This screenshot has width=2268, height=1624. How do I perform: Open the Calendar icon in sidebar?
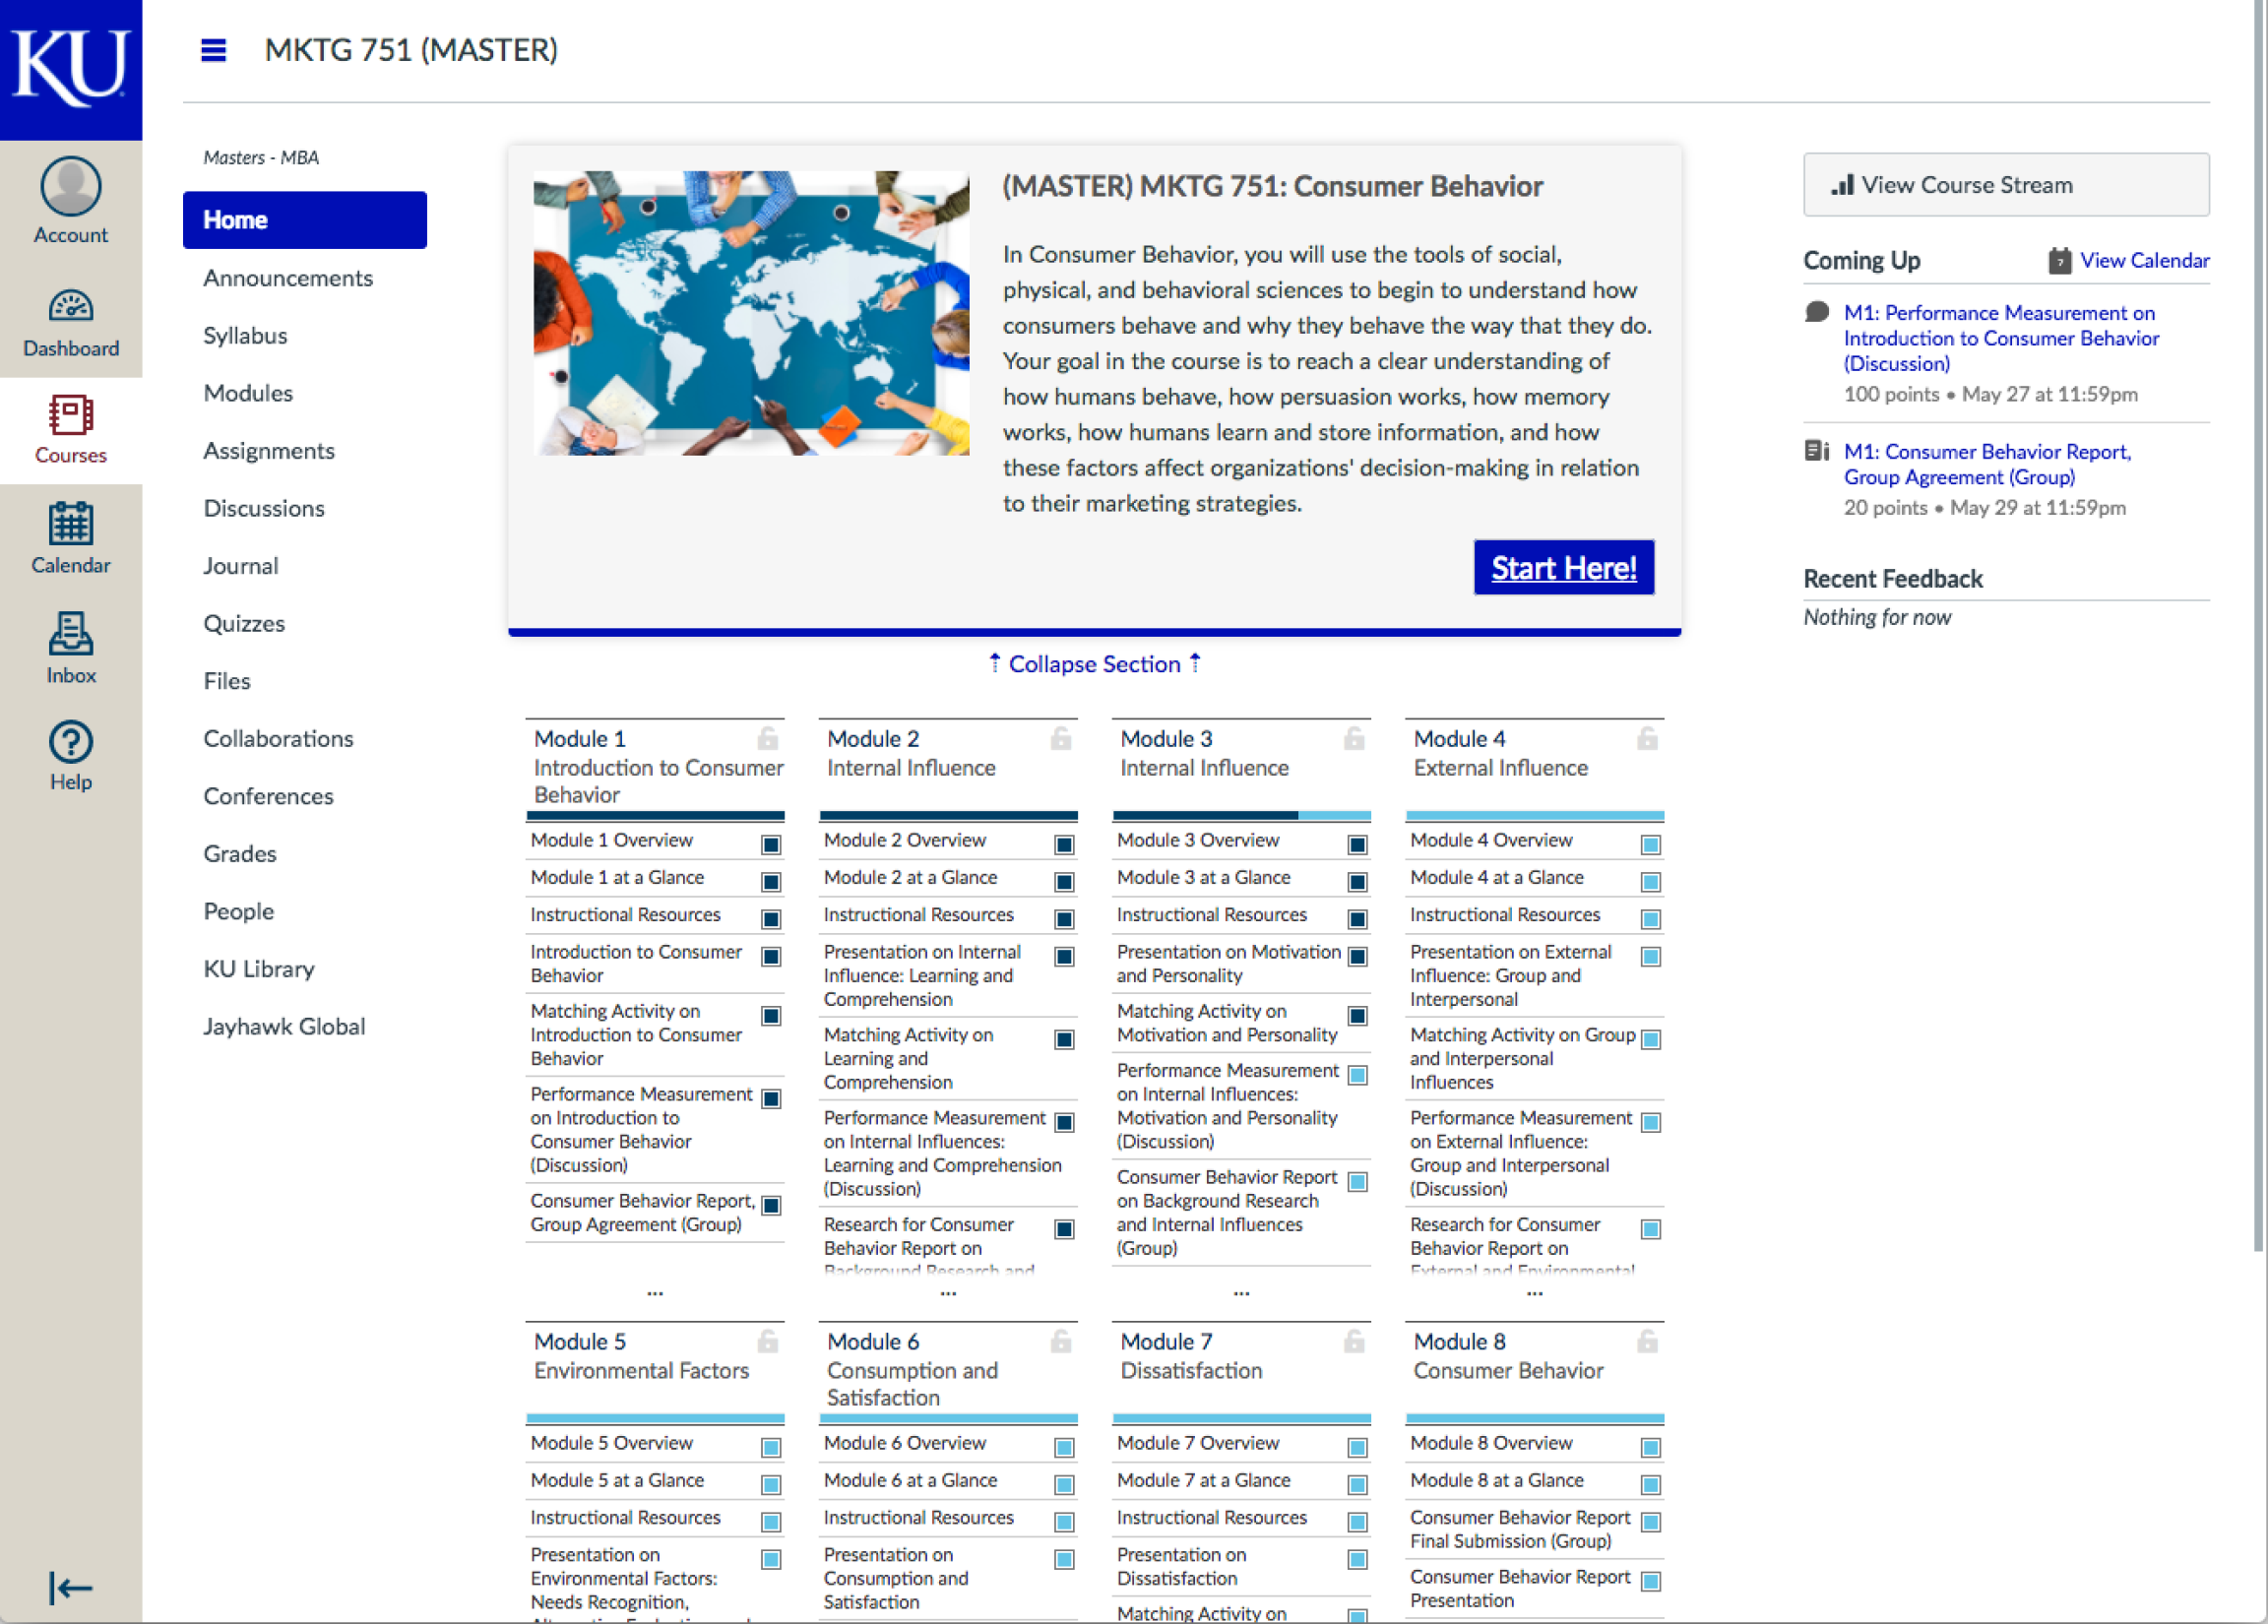pyautogui.click(x=70, y=523)
